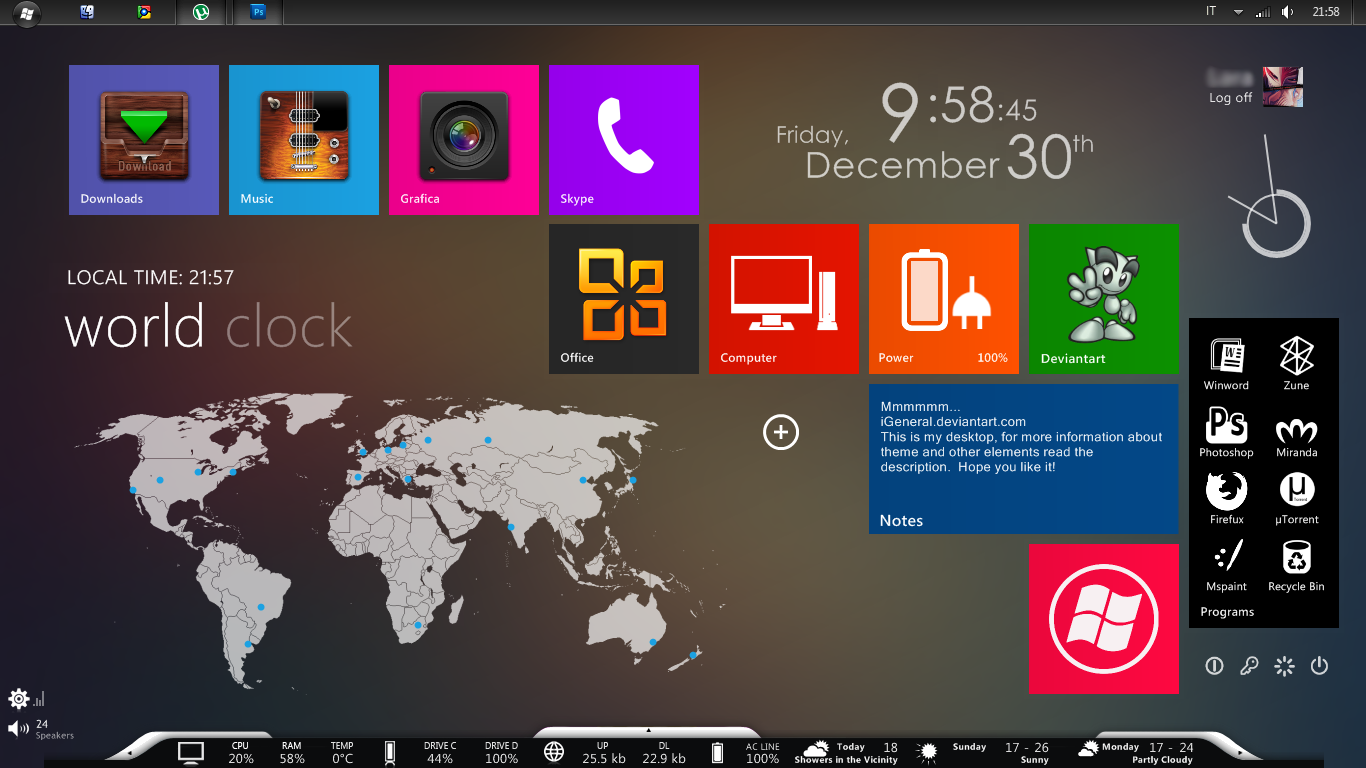Click the TEMP 0°C readout

click(x=342, y=753)
